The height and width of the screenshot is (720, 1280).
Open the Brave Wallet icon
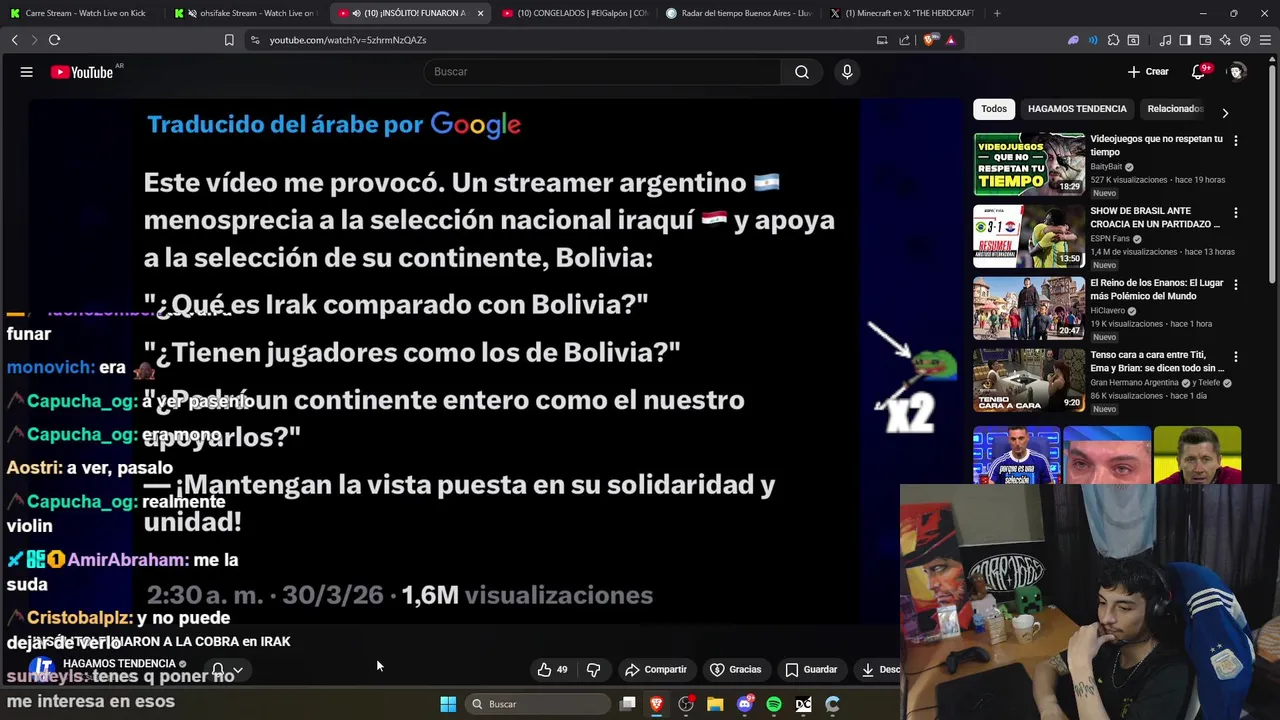click(1205, 40)
